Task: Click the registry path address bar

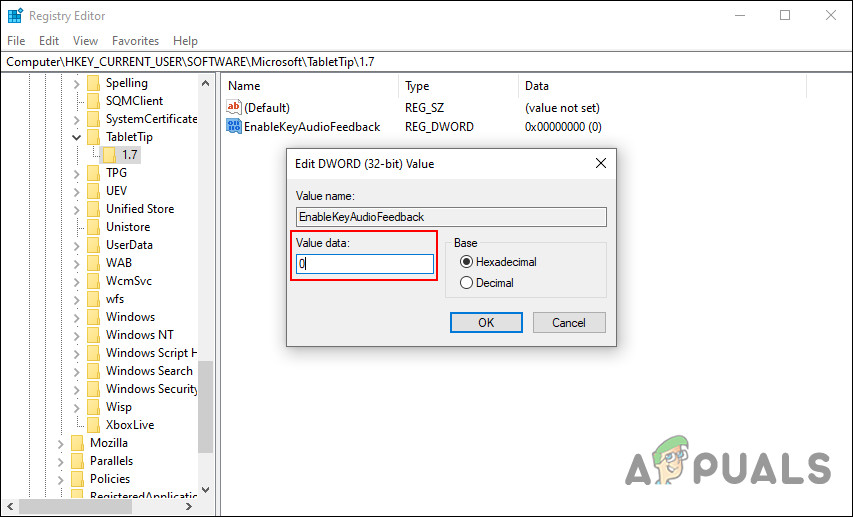Action: 426,61
